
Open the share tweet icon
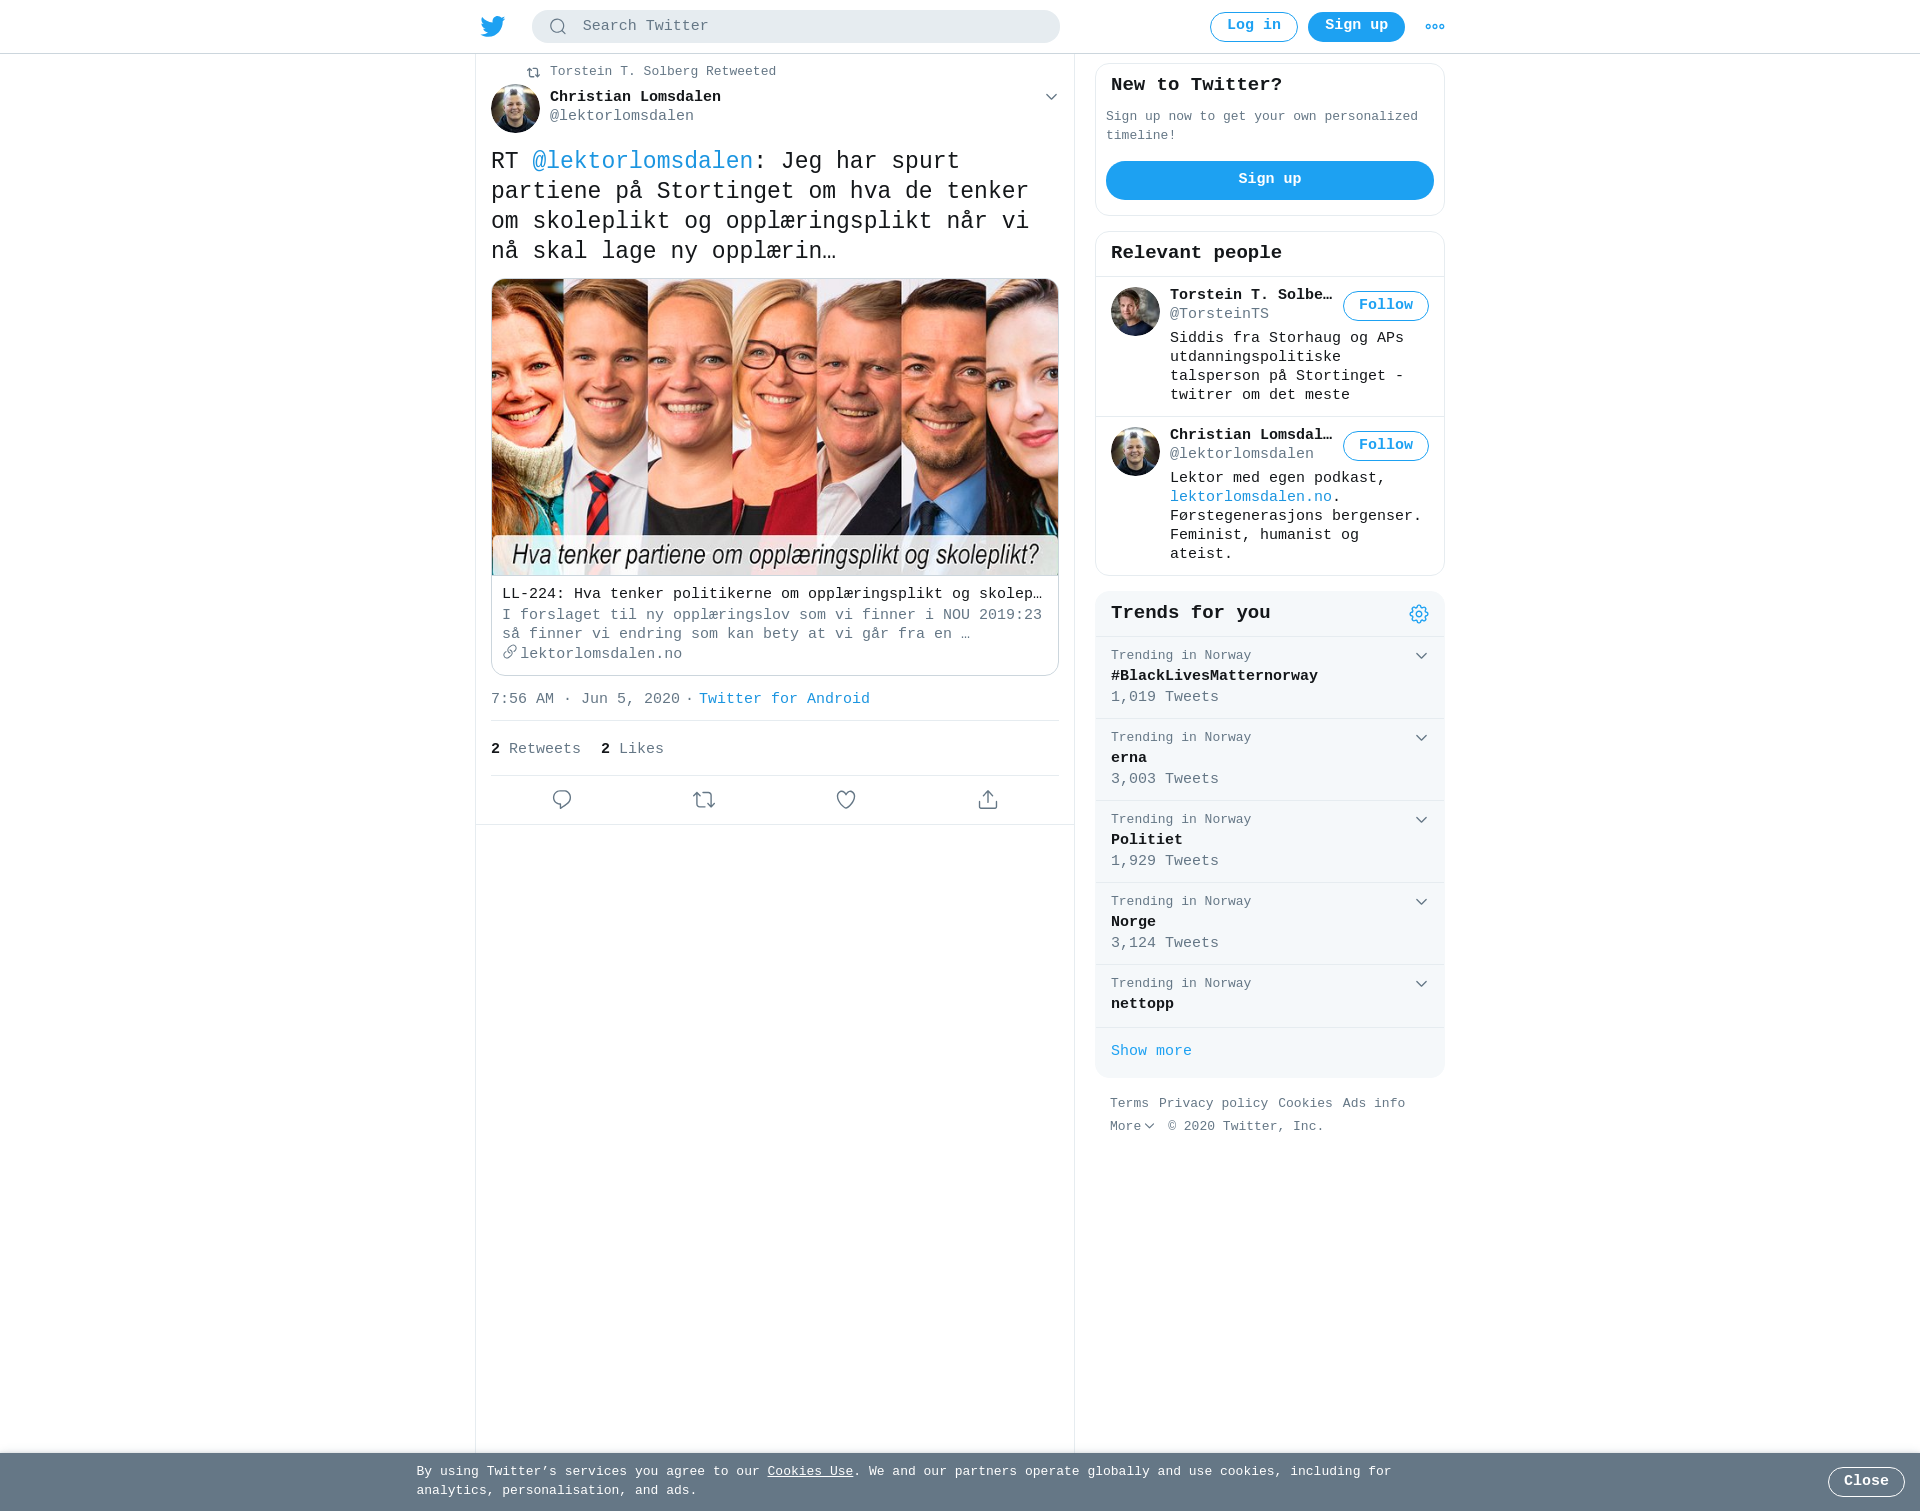988,800
